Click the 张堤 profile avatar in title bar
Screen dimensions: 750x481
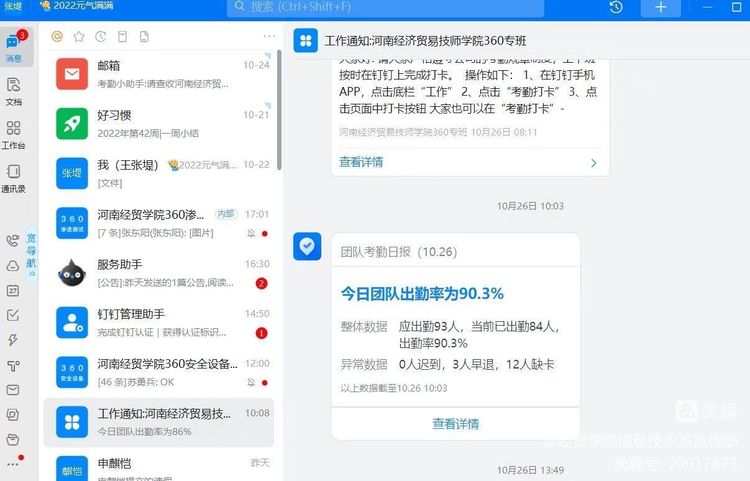13,6
